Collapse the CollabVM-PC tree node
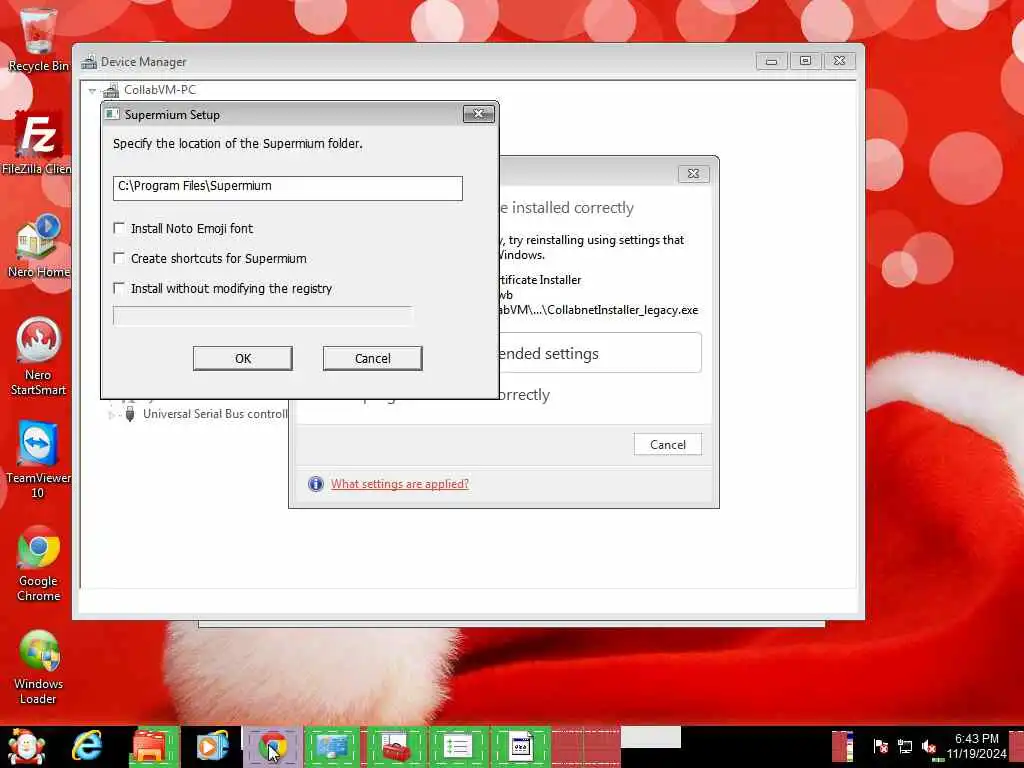The image size is (1024, 768). point(92,91)
